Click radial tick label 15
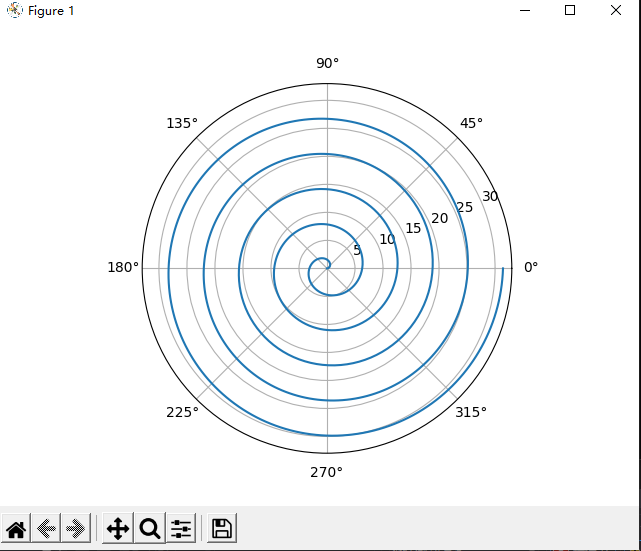 (x=413, y=228)
